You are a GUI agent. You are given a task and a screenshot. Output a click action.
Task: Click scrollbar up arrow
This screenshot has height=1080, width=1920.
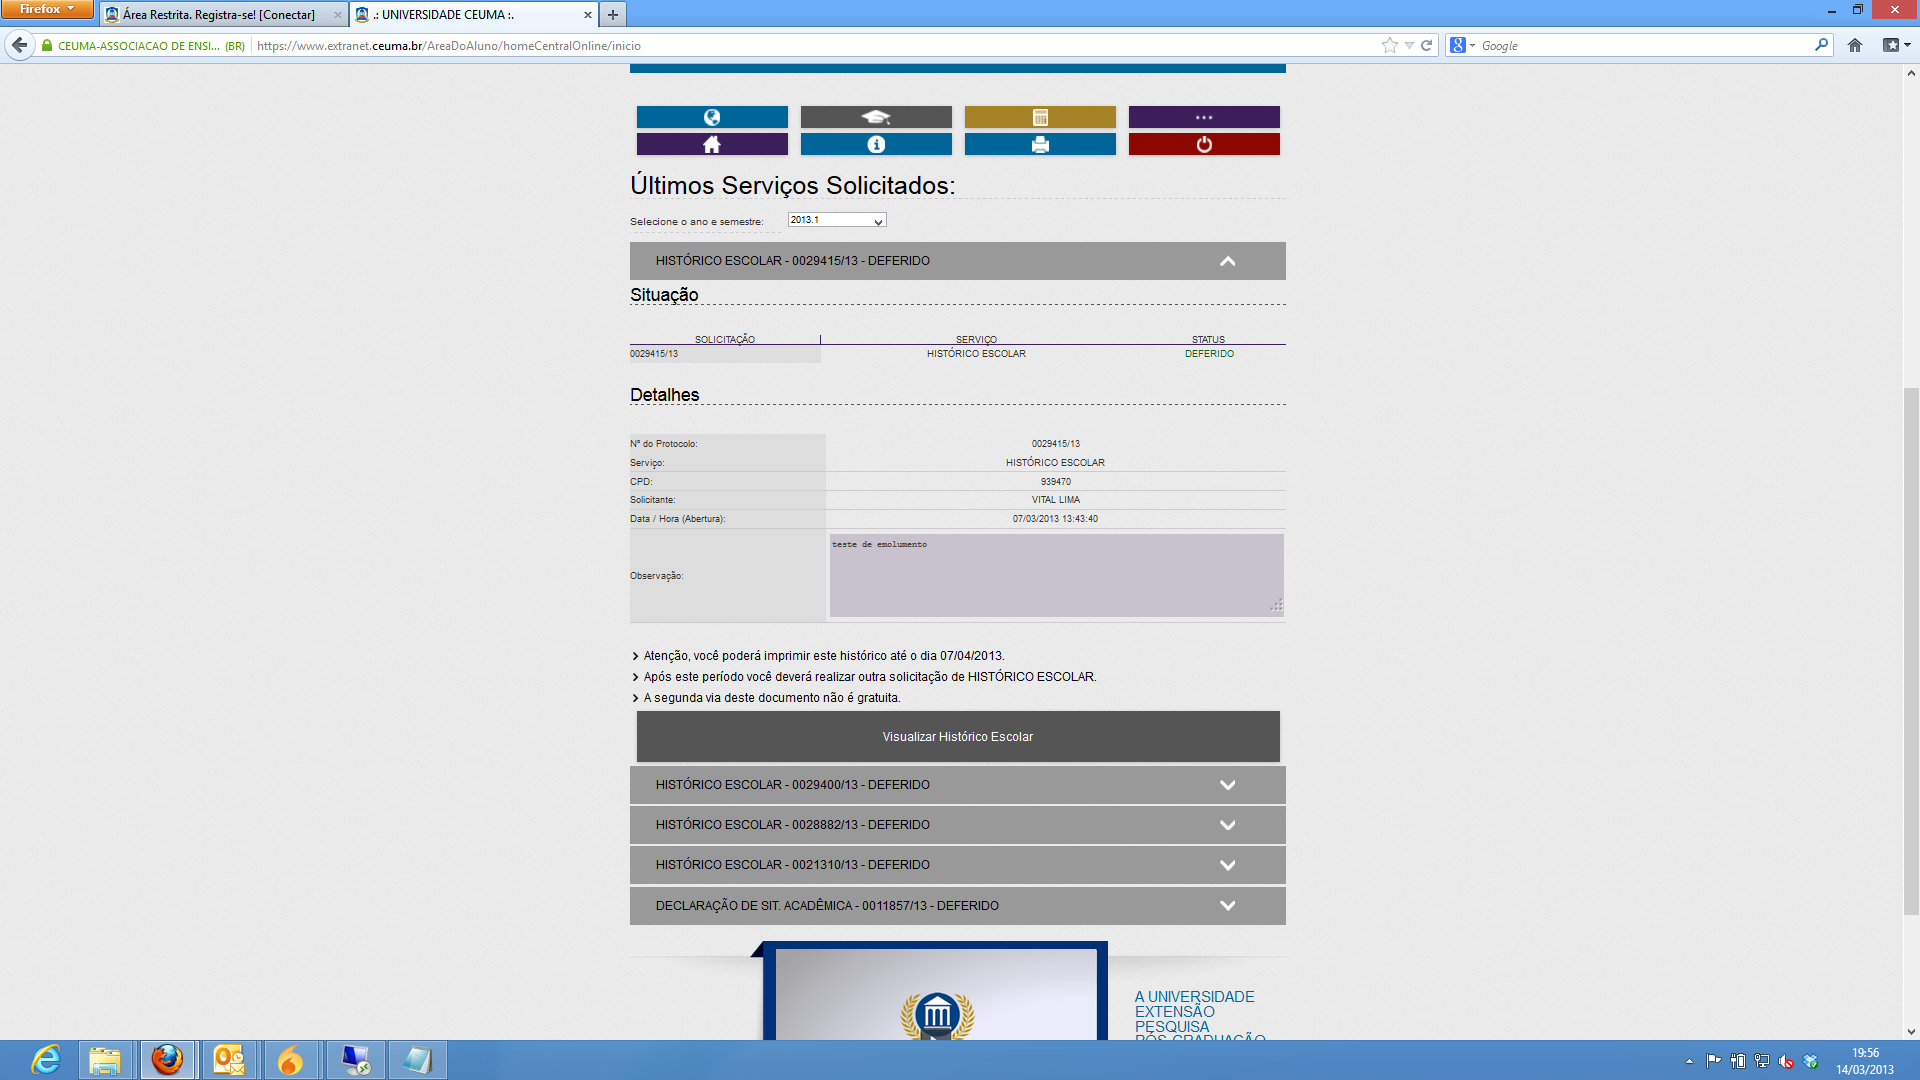click(1911, 73)
